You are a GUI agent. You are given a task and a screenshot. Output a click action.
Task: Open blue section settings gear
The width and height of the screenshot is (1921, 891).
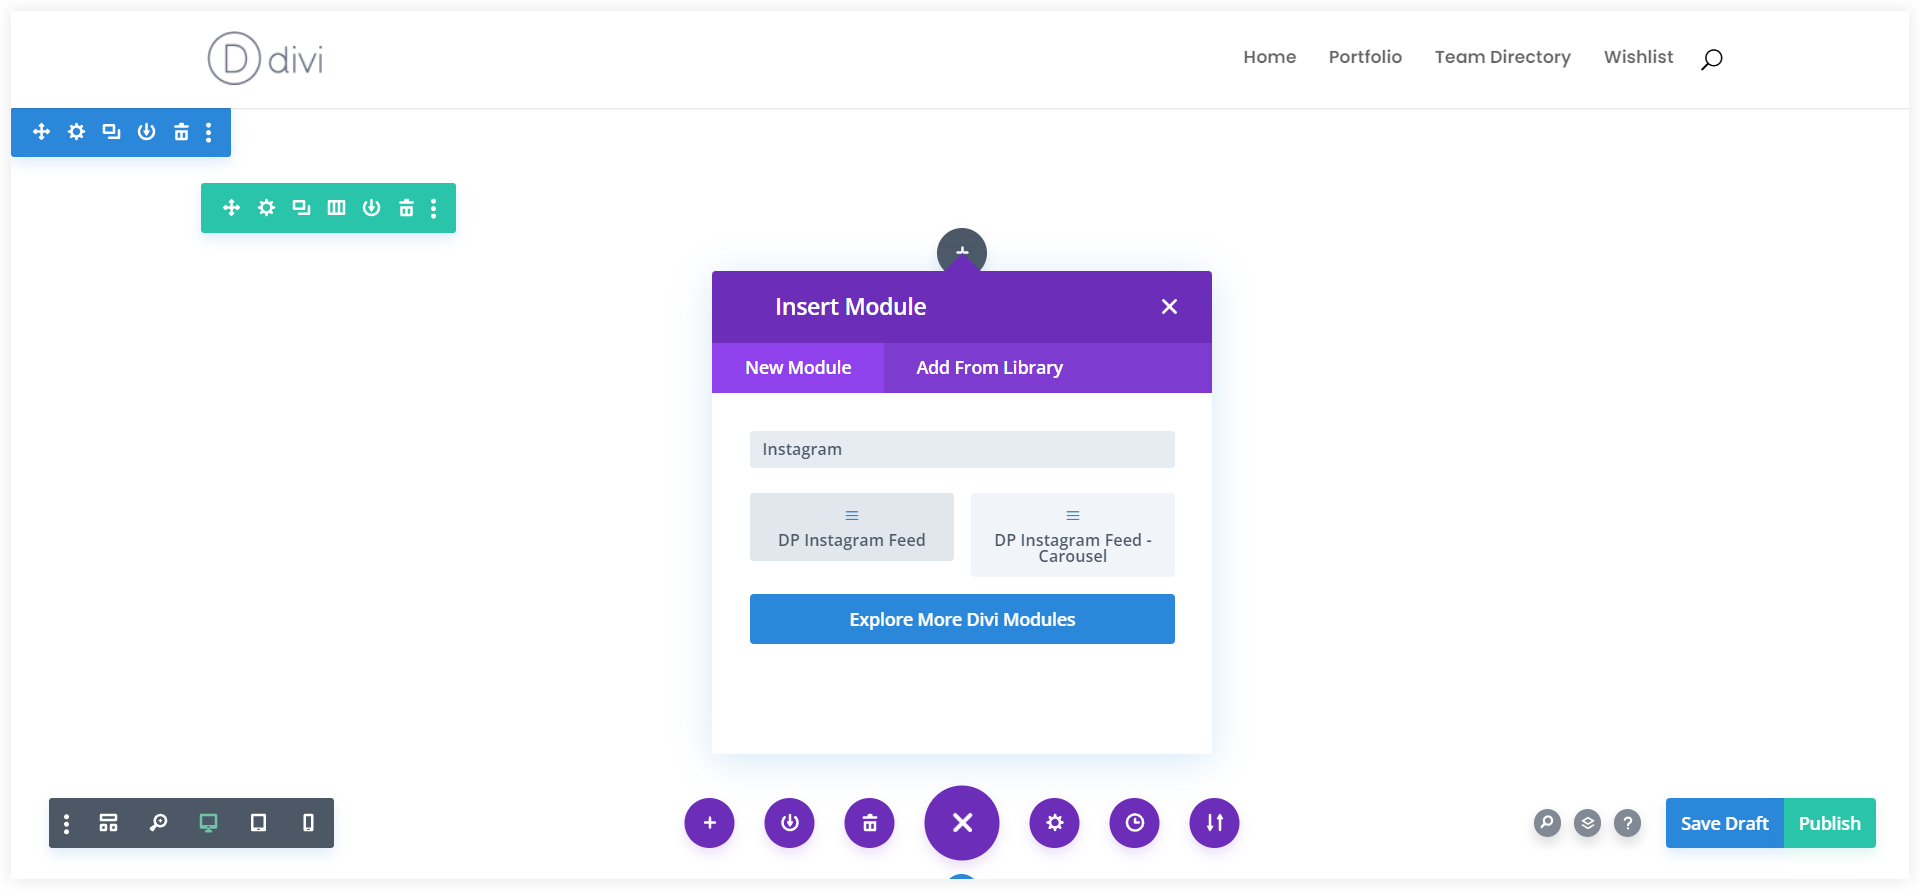76,132
